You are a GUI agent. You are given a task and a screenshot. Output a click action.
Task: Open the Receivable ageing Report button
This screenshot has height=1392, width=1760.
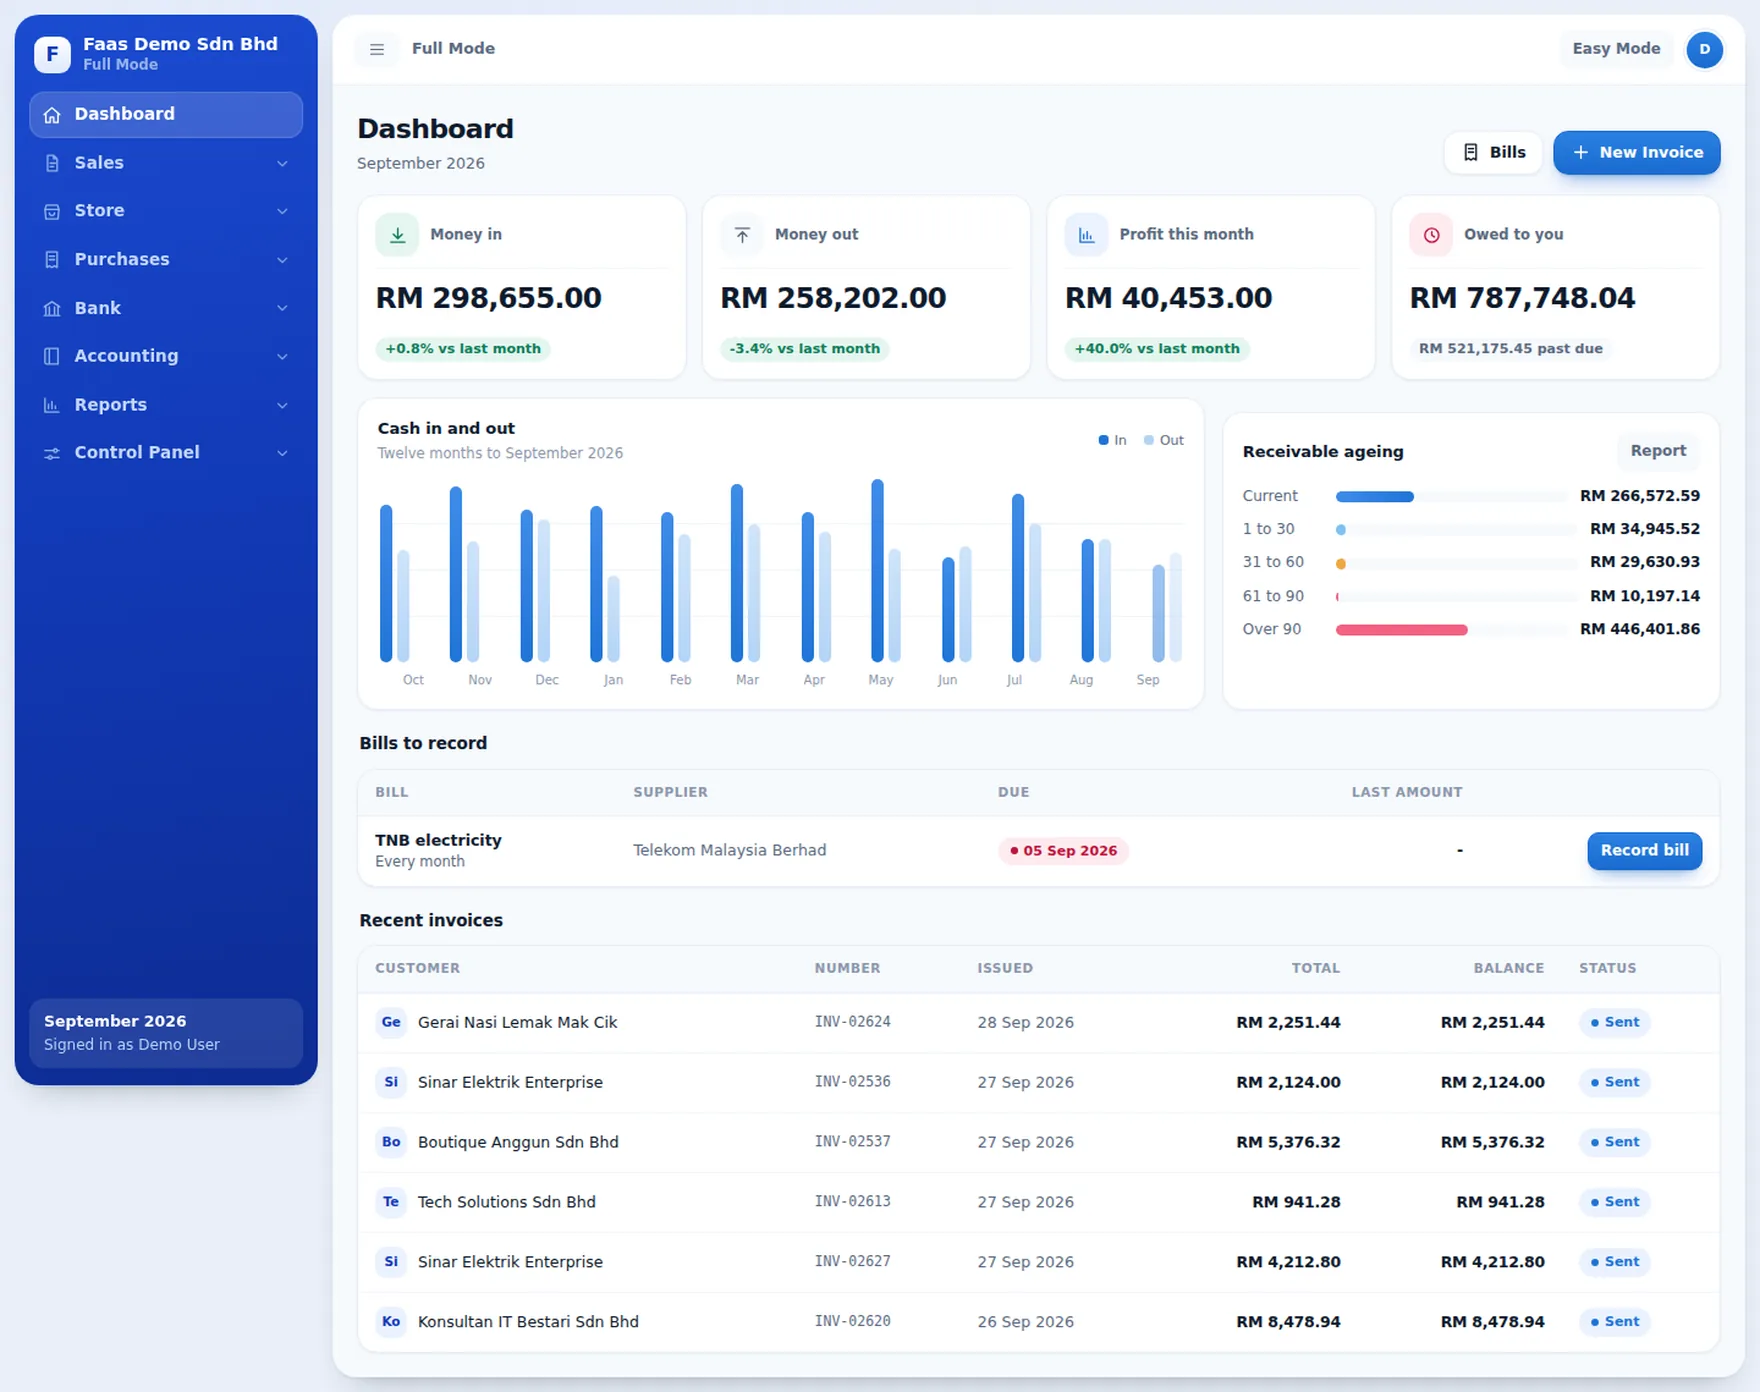click(1658, 451)
